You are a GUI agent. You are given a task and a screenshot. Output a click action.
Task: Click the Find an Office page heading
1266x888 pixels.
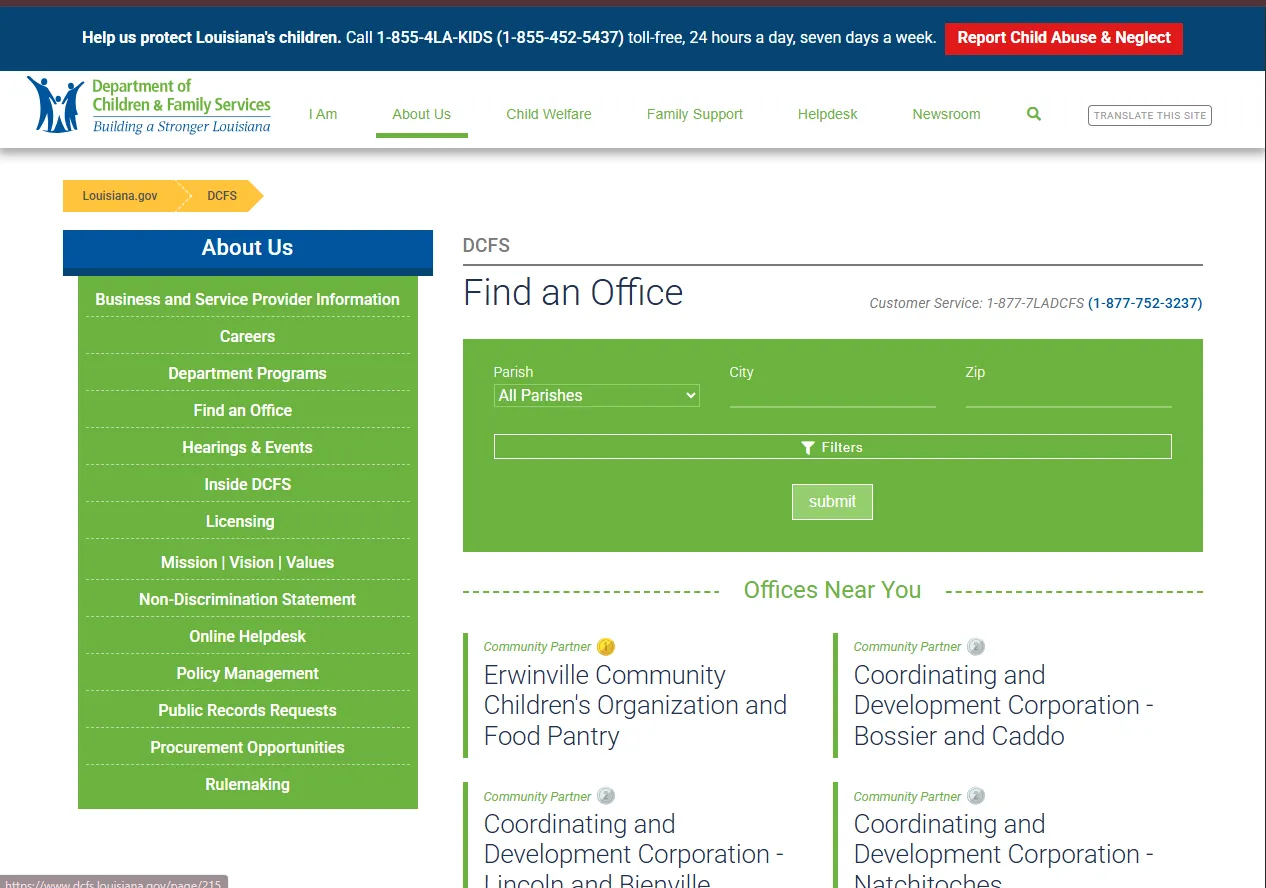tap(573, 292)
